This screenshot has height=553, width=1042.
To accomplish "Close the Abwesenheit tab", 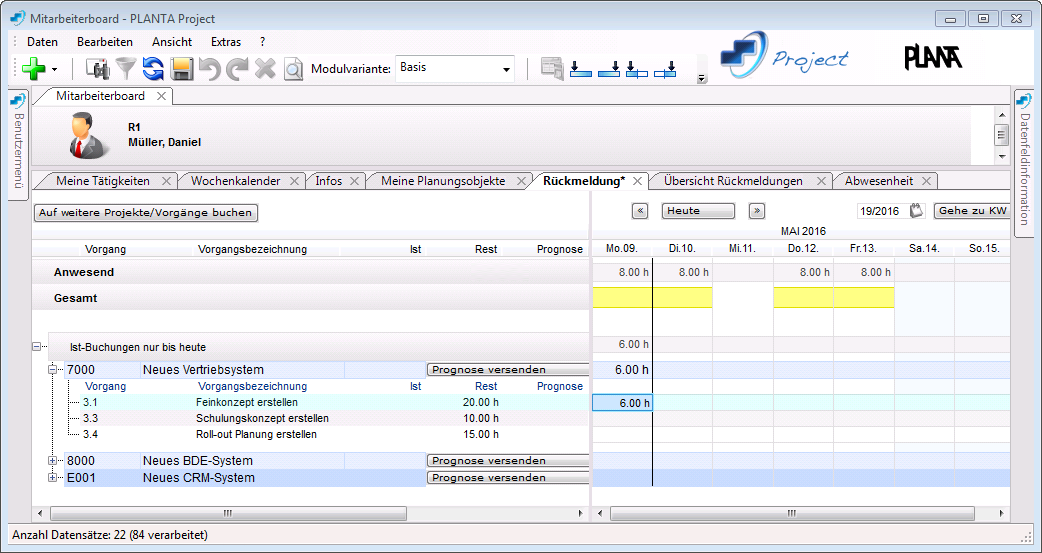I will 926,181.
